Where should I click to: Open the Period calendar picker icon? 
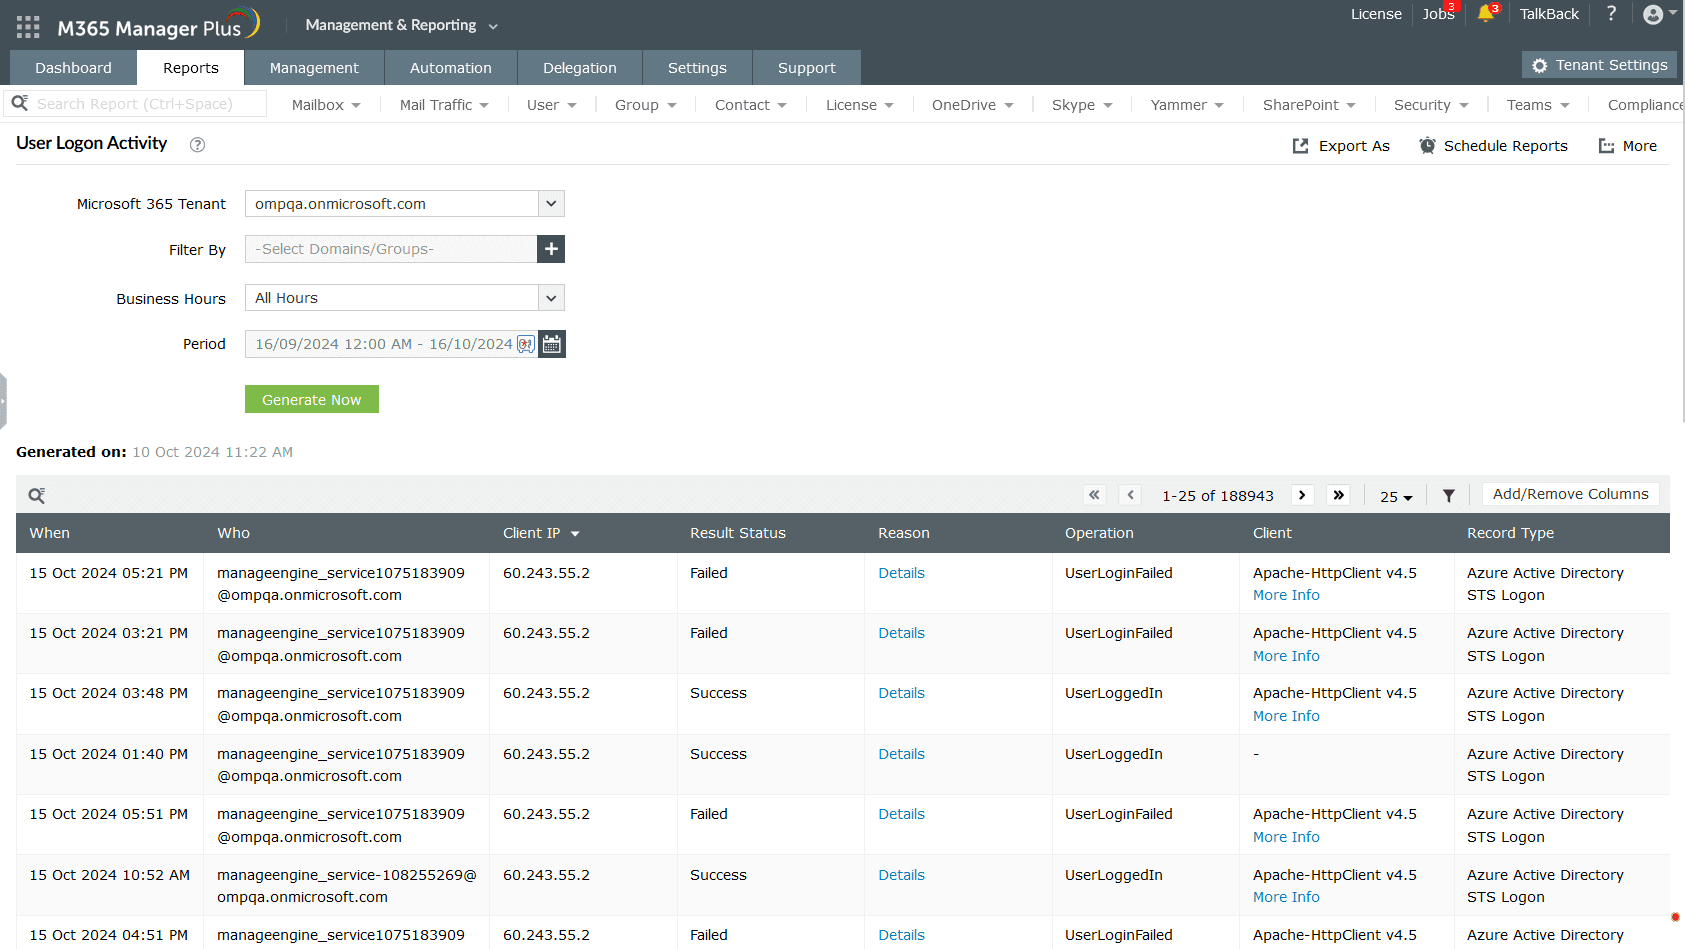pos(552,344)
